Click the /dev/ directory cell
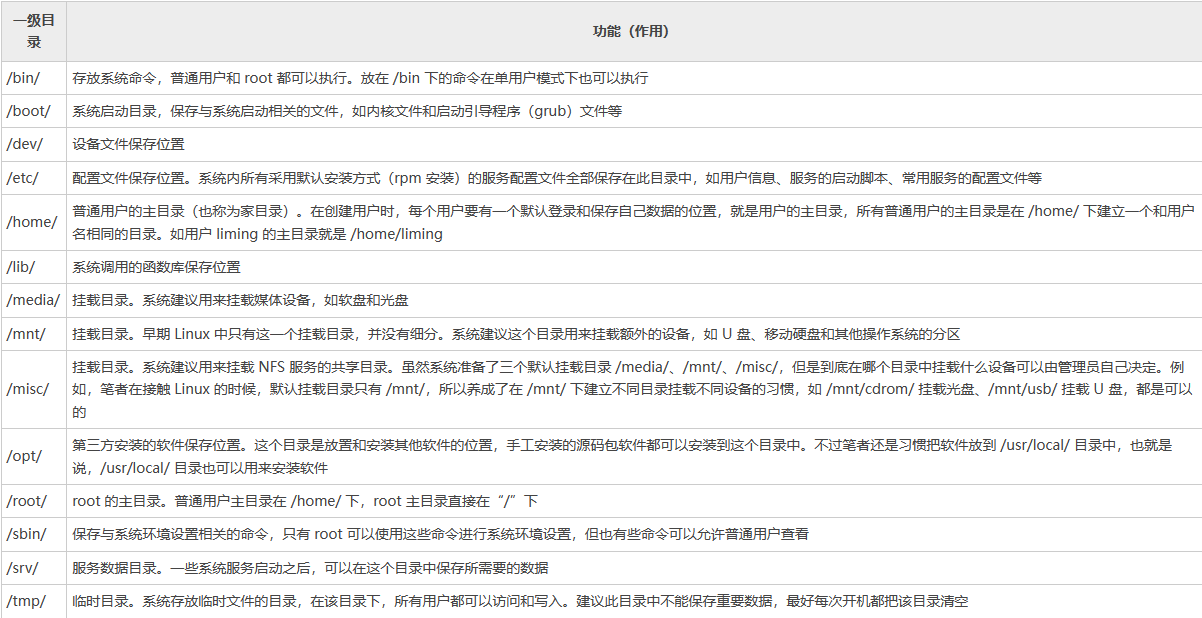Viewport: 1202px width, 618px height. [x=24, y=144]
